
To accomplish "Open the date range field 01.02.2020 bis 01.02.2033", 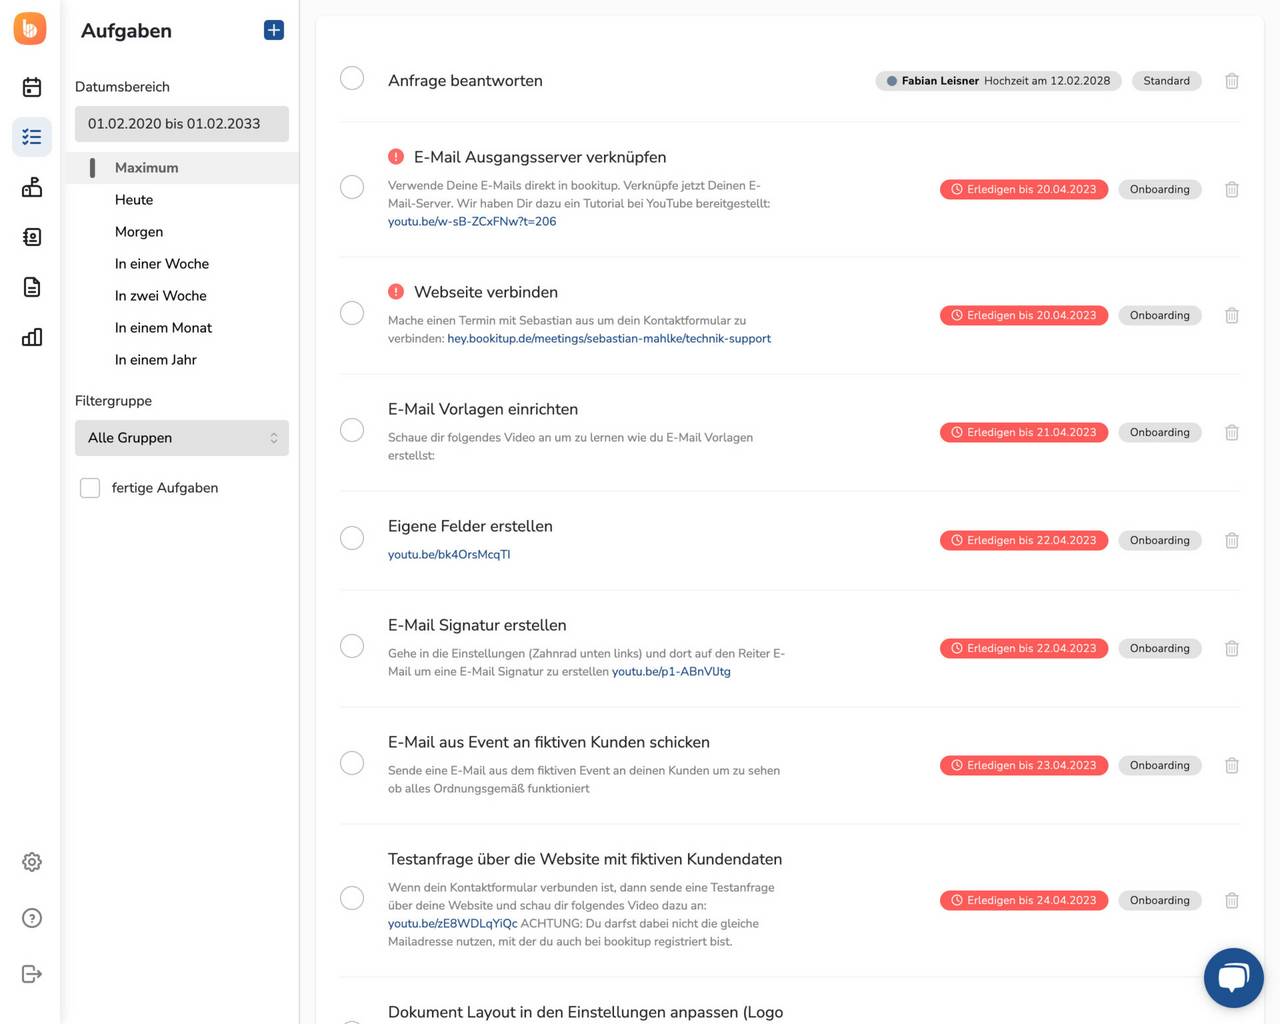I will coord(182,124).
